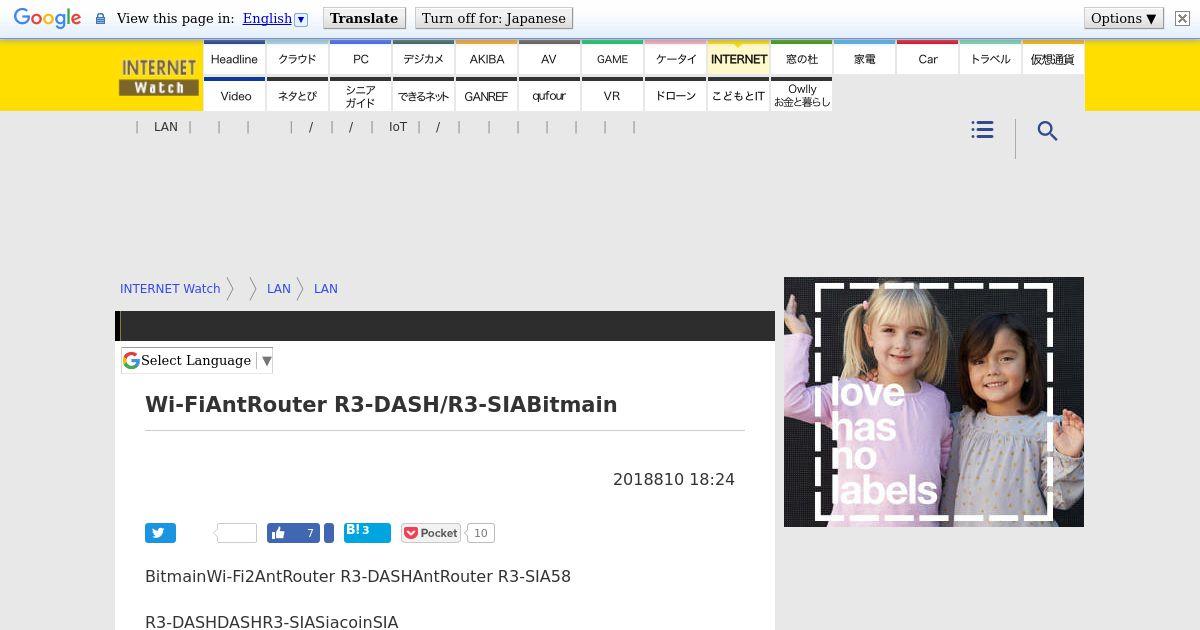Image resolution: width=1200 pixels, height=630 pixels.
Task: Open the AKIBA tab
Action: click(486, 58)
